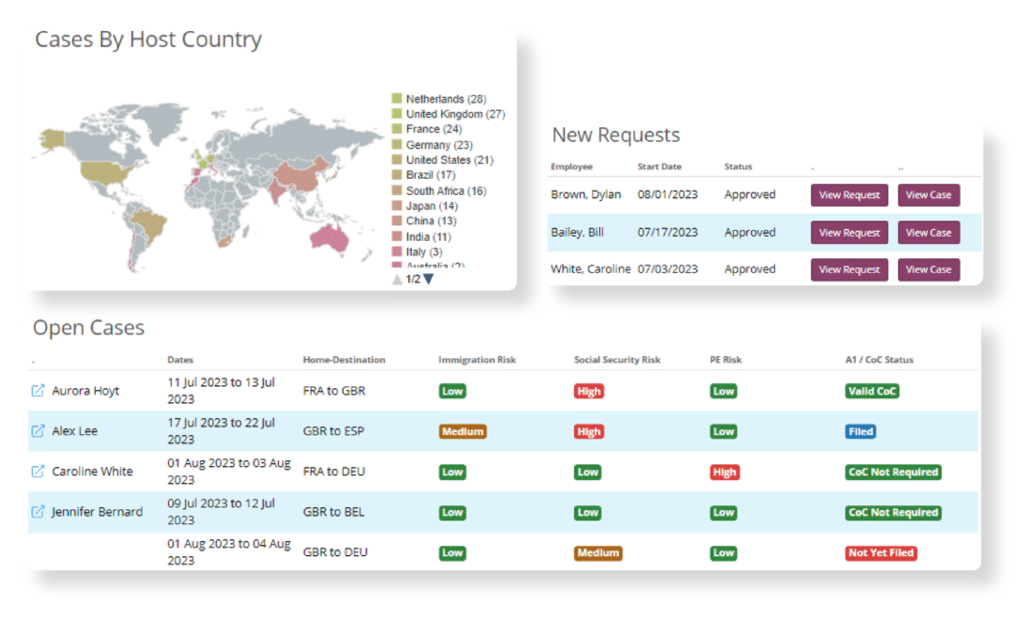Select View Request for White, Caroline

[848, 269]
